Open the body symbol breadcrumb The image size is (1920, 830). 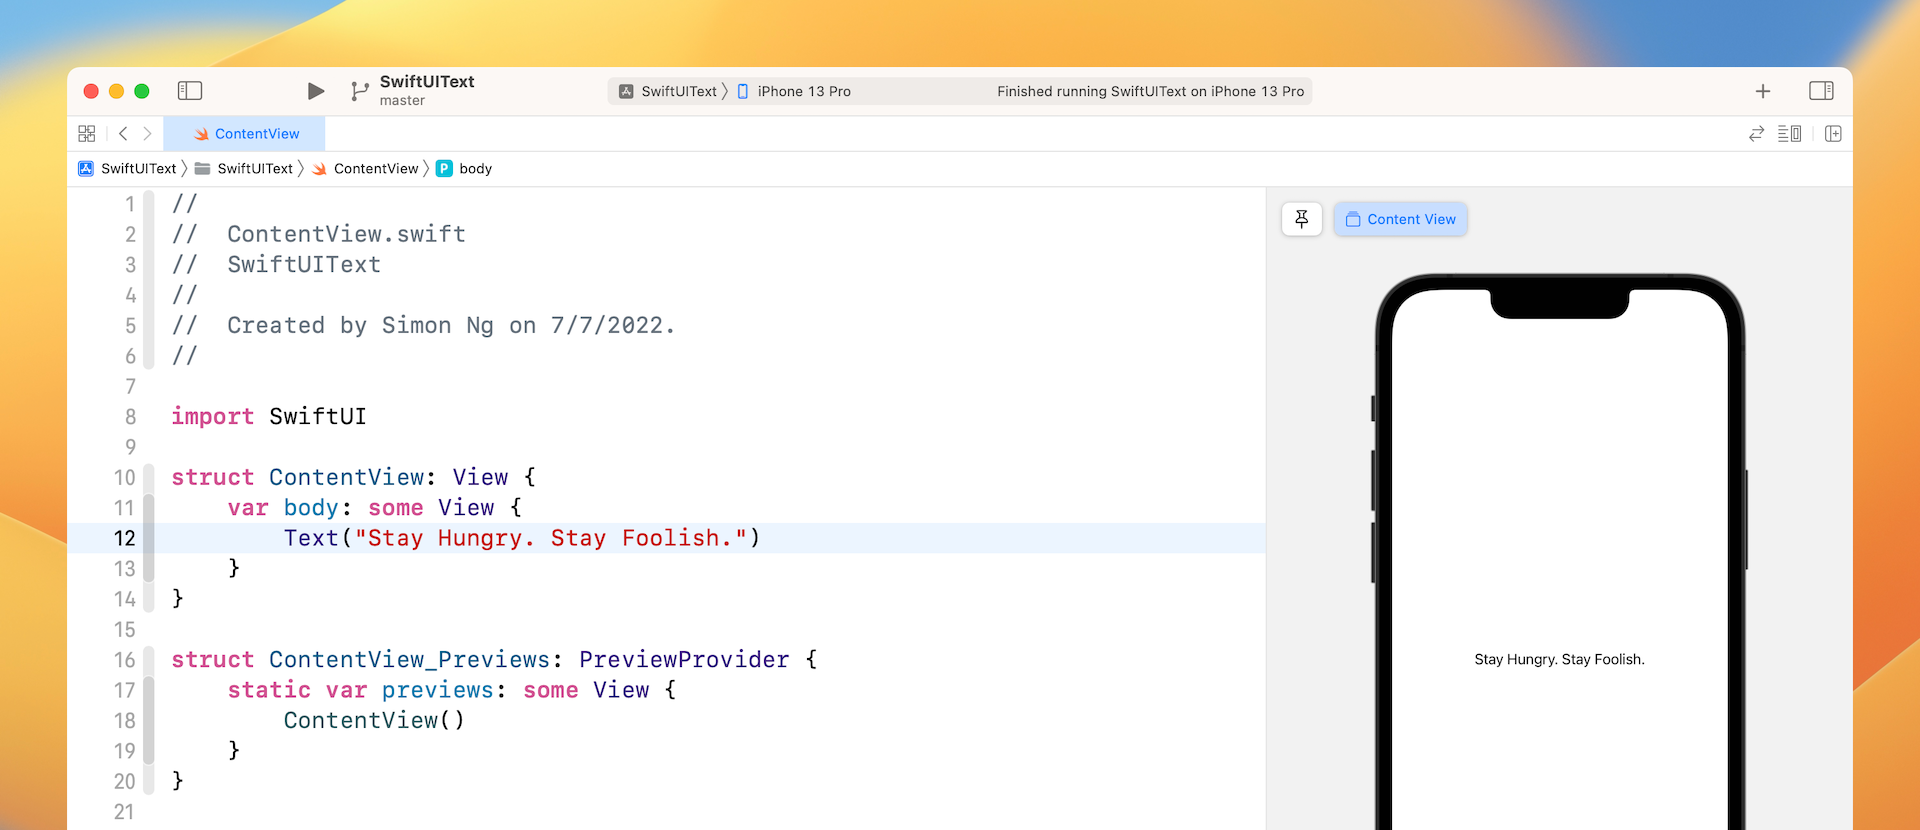tap(464, 169)
